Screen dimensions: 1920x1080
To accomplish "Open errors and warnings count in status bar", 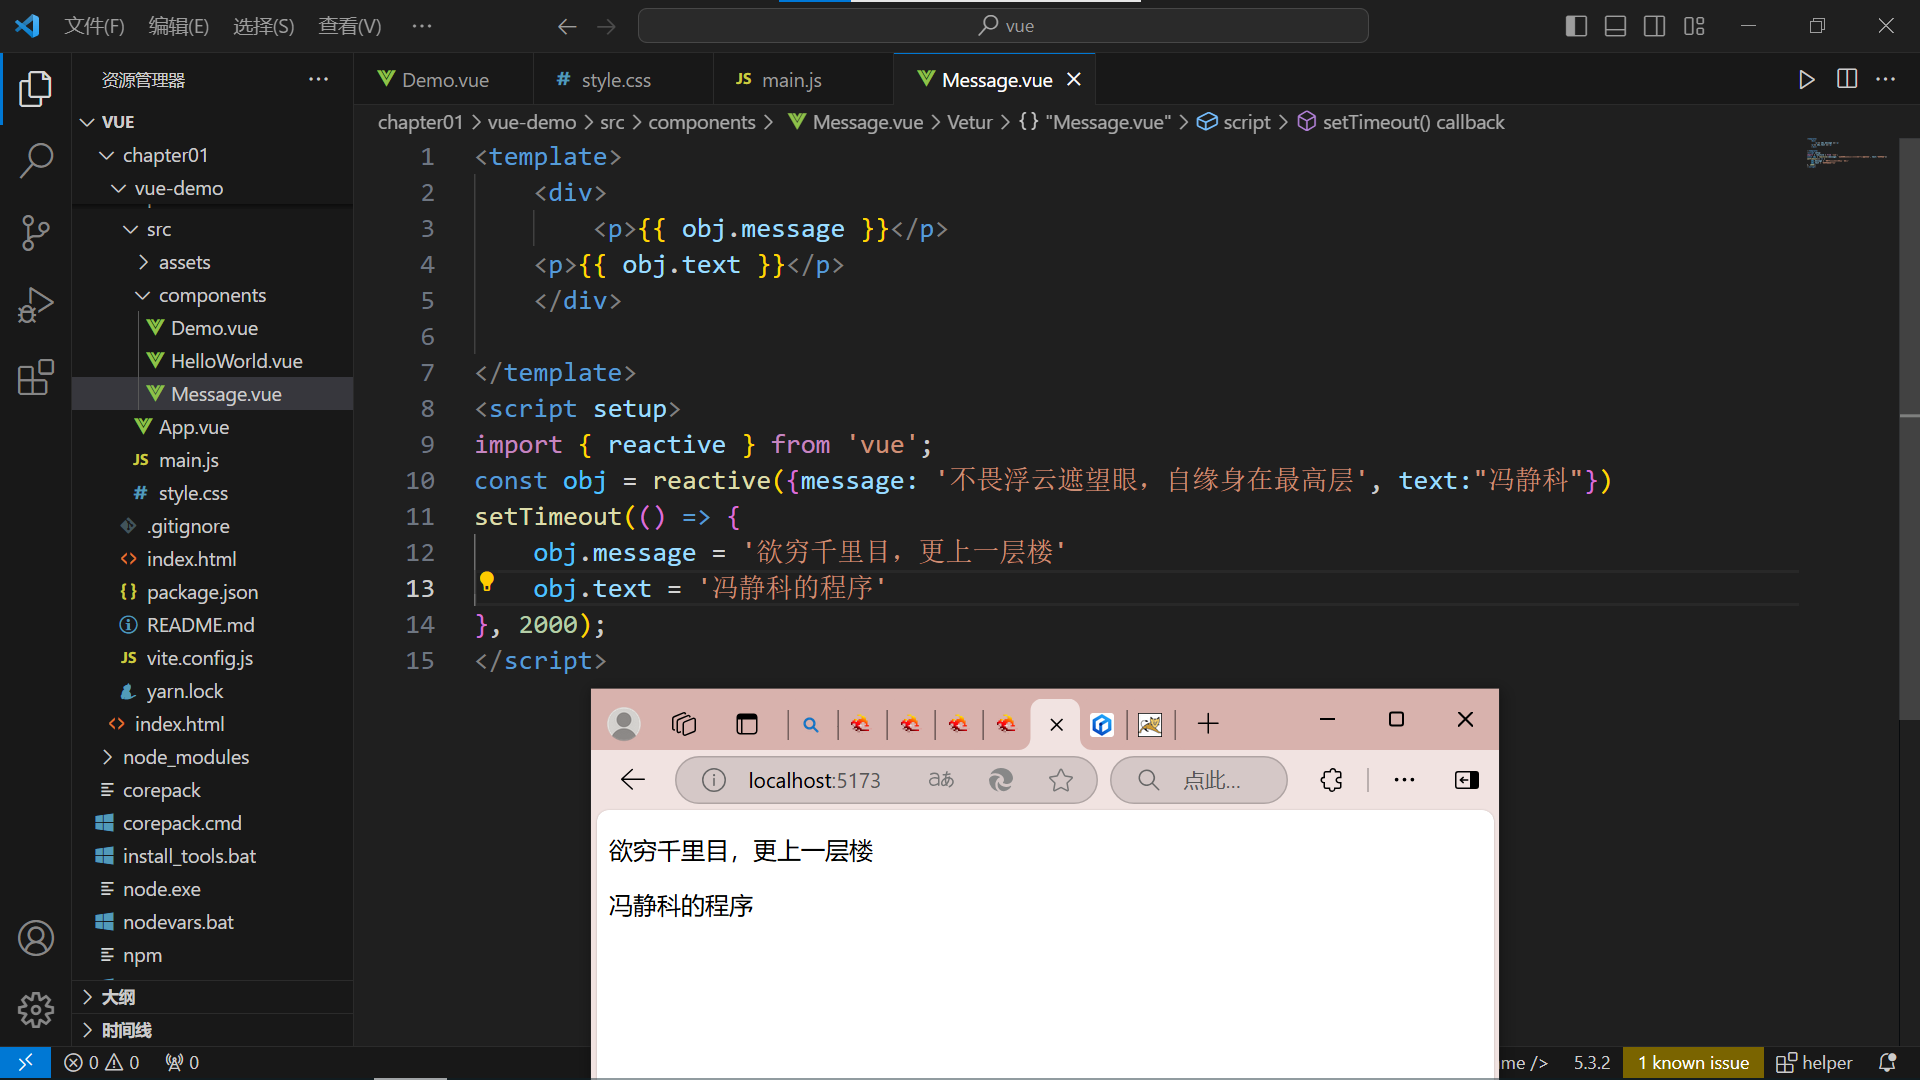I will 102,1062.
